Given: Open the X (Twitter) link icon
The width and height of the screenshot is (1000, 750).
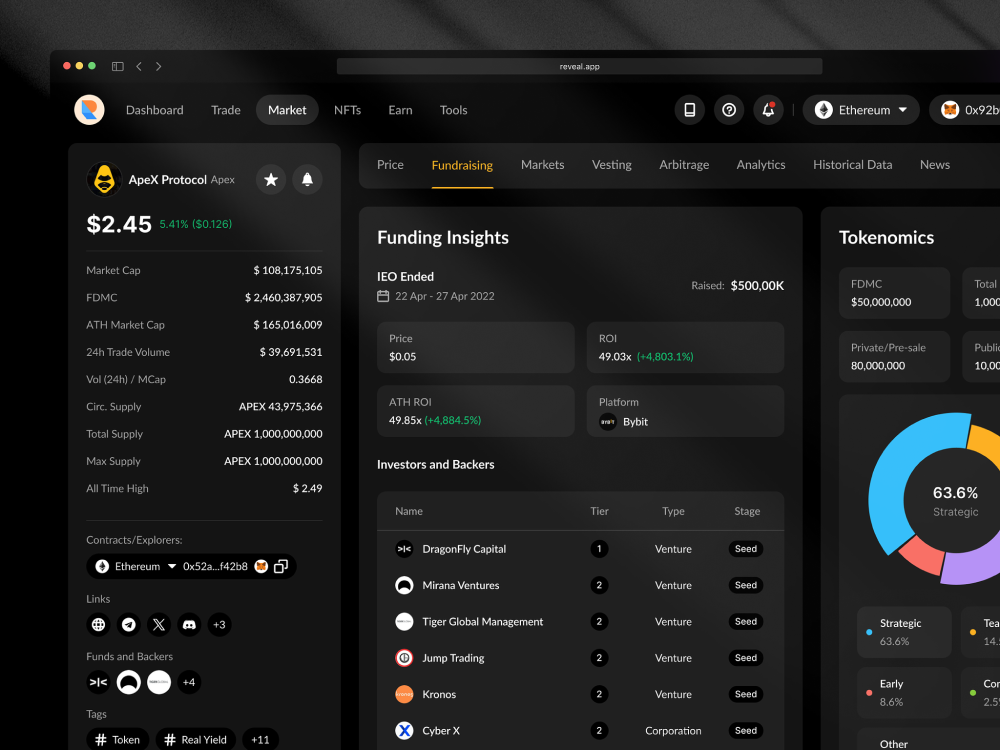Looking at the screenshot, I should [159, 624].
